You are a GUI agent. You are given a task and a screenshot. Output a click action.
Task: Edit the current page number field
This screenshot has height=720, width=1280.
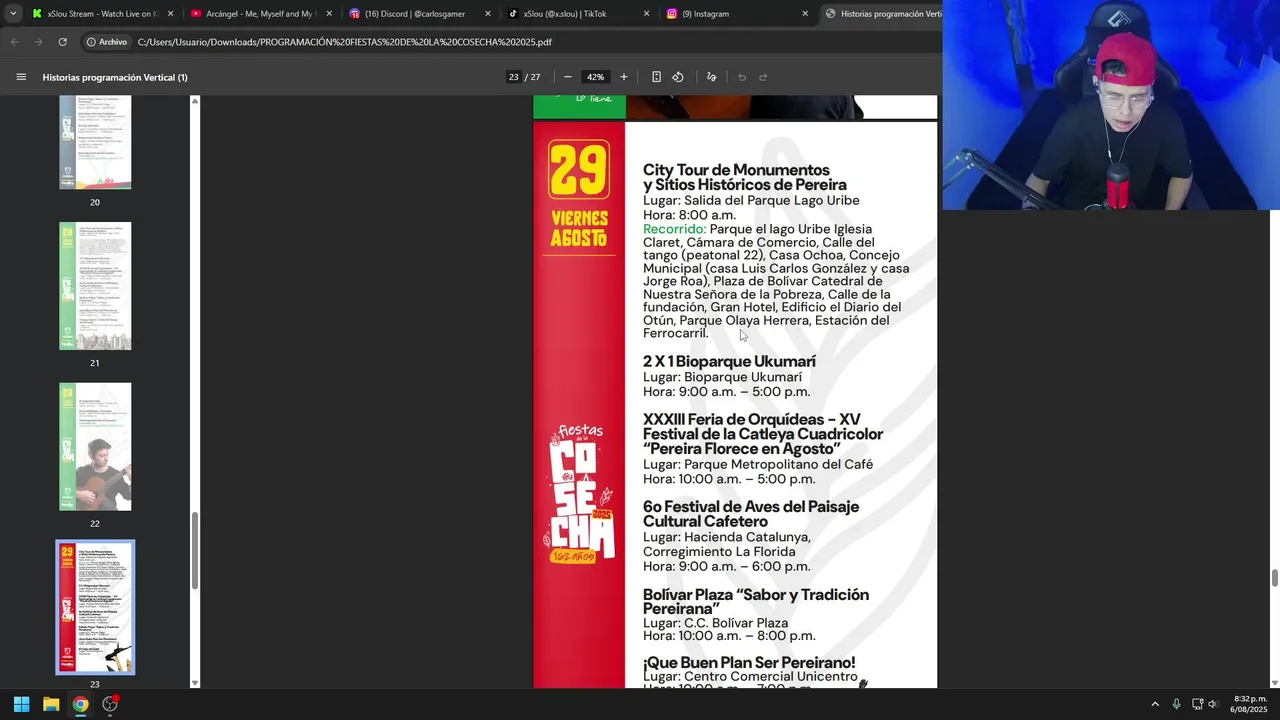pos(513,77)
